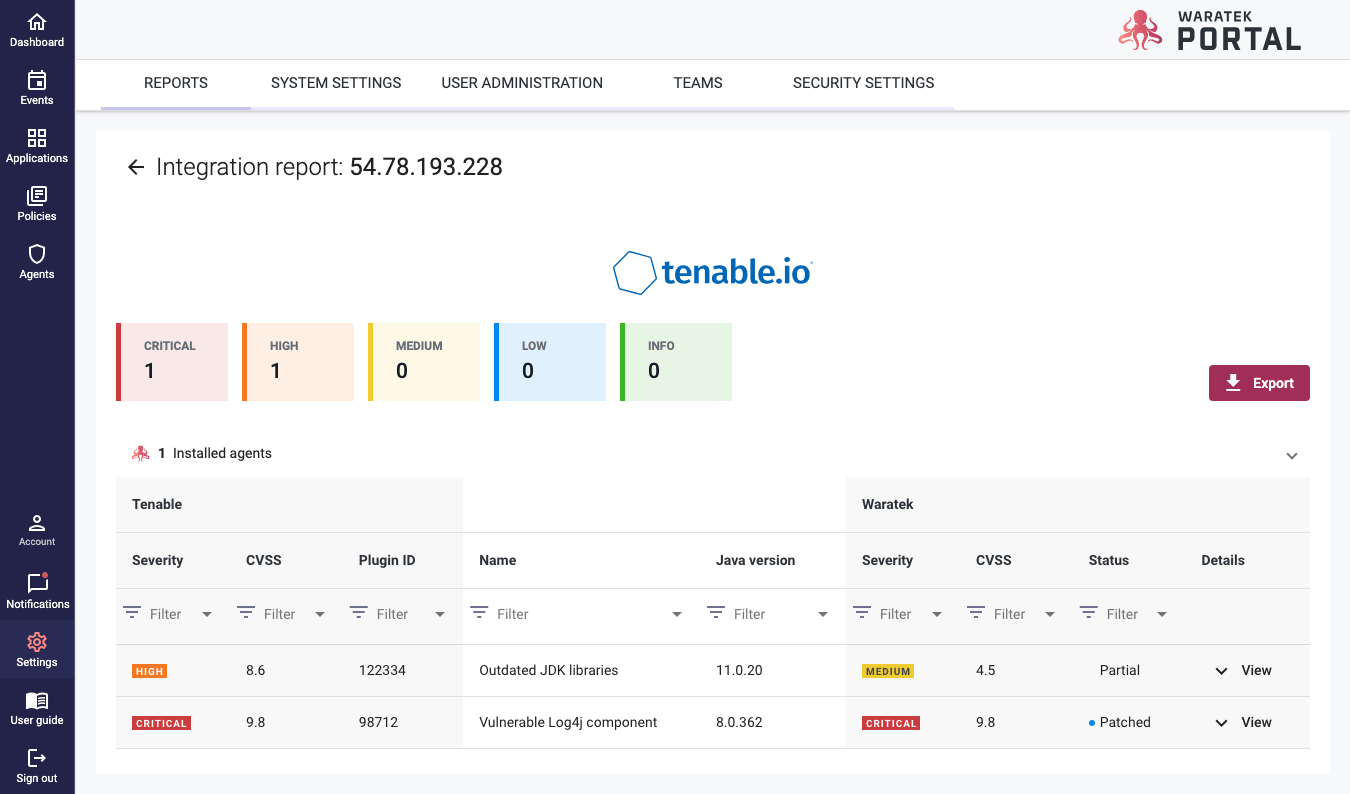Open Policies in sidebar

37,204
